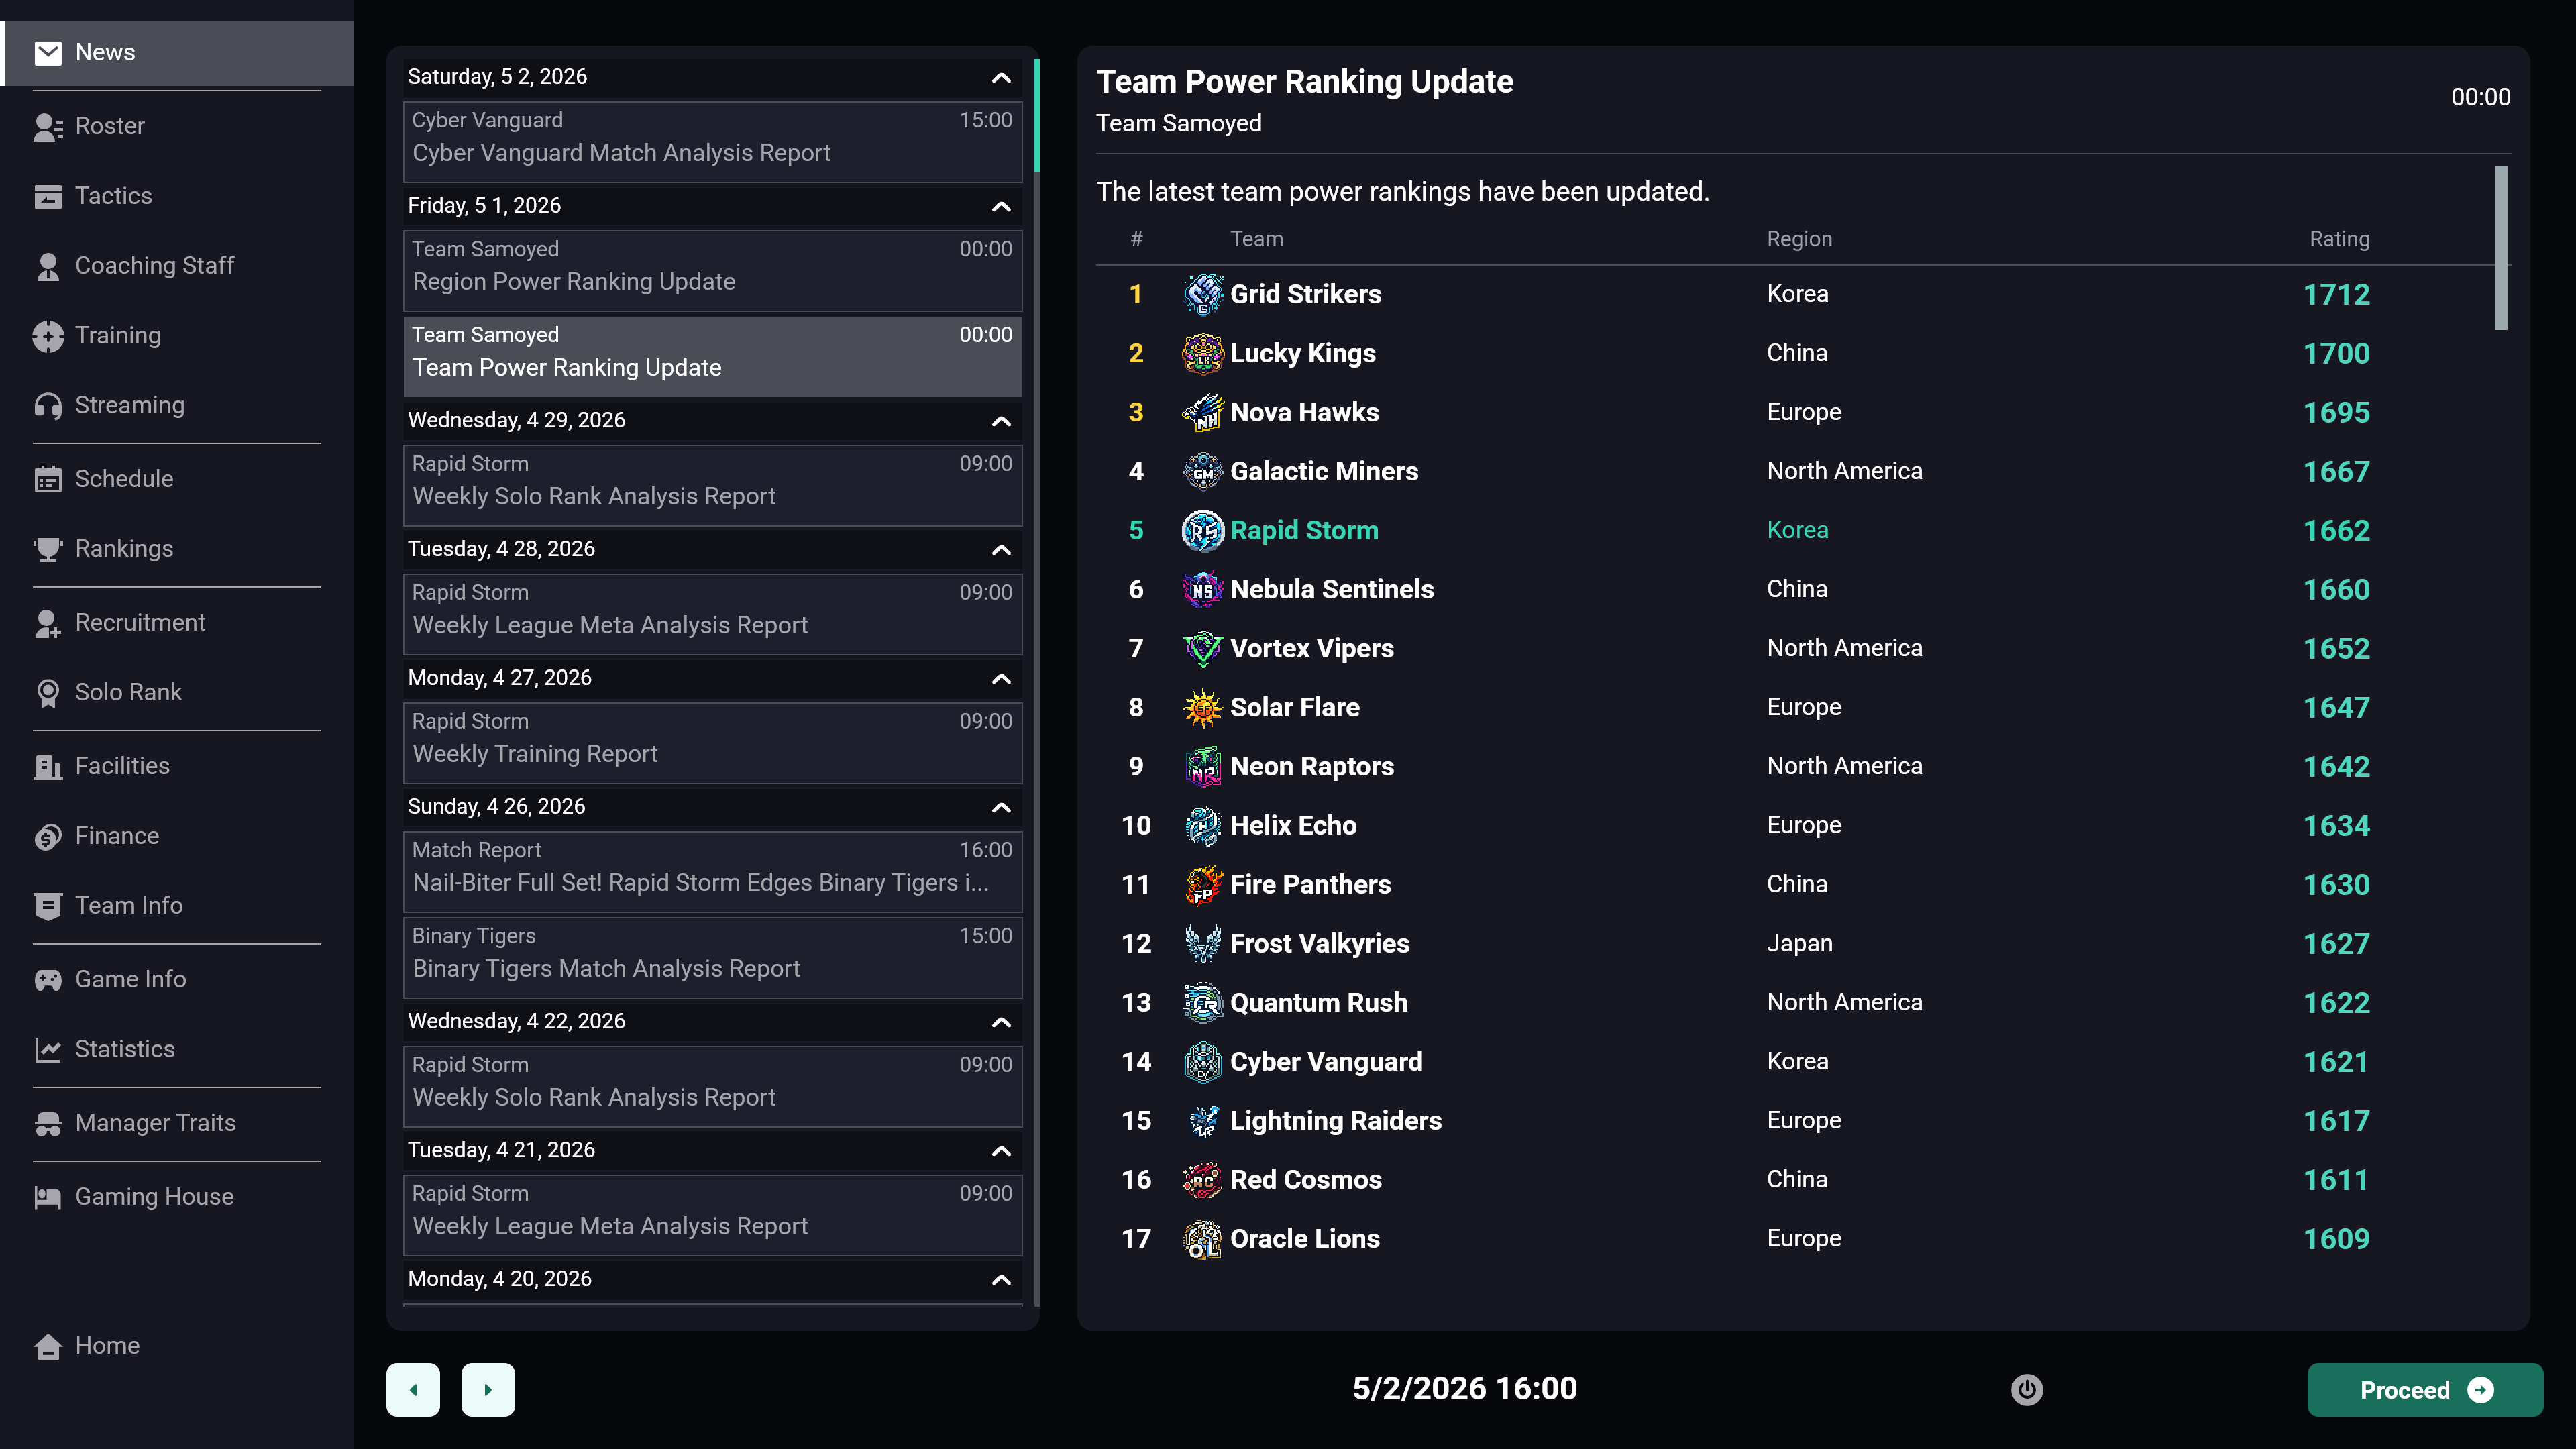Open Rankings via the trophy icon
Screen dimensions: 2576x1449
pos(47,549)
